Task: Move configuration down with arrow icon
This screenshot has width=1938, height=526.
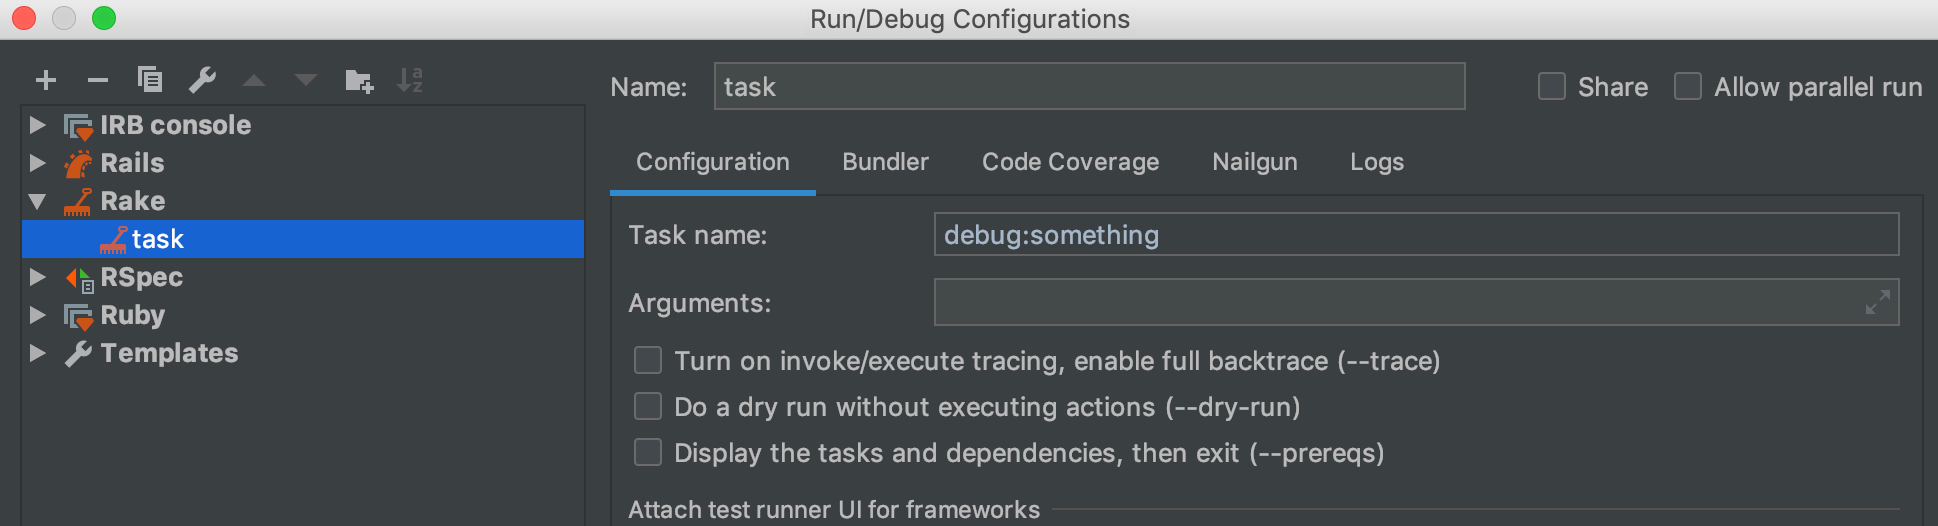Action: point(306,80)
